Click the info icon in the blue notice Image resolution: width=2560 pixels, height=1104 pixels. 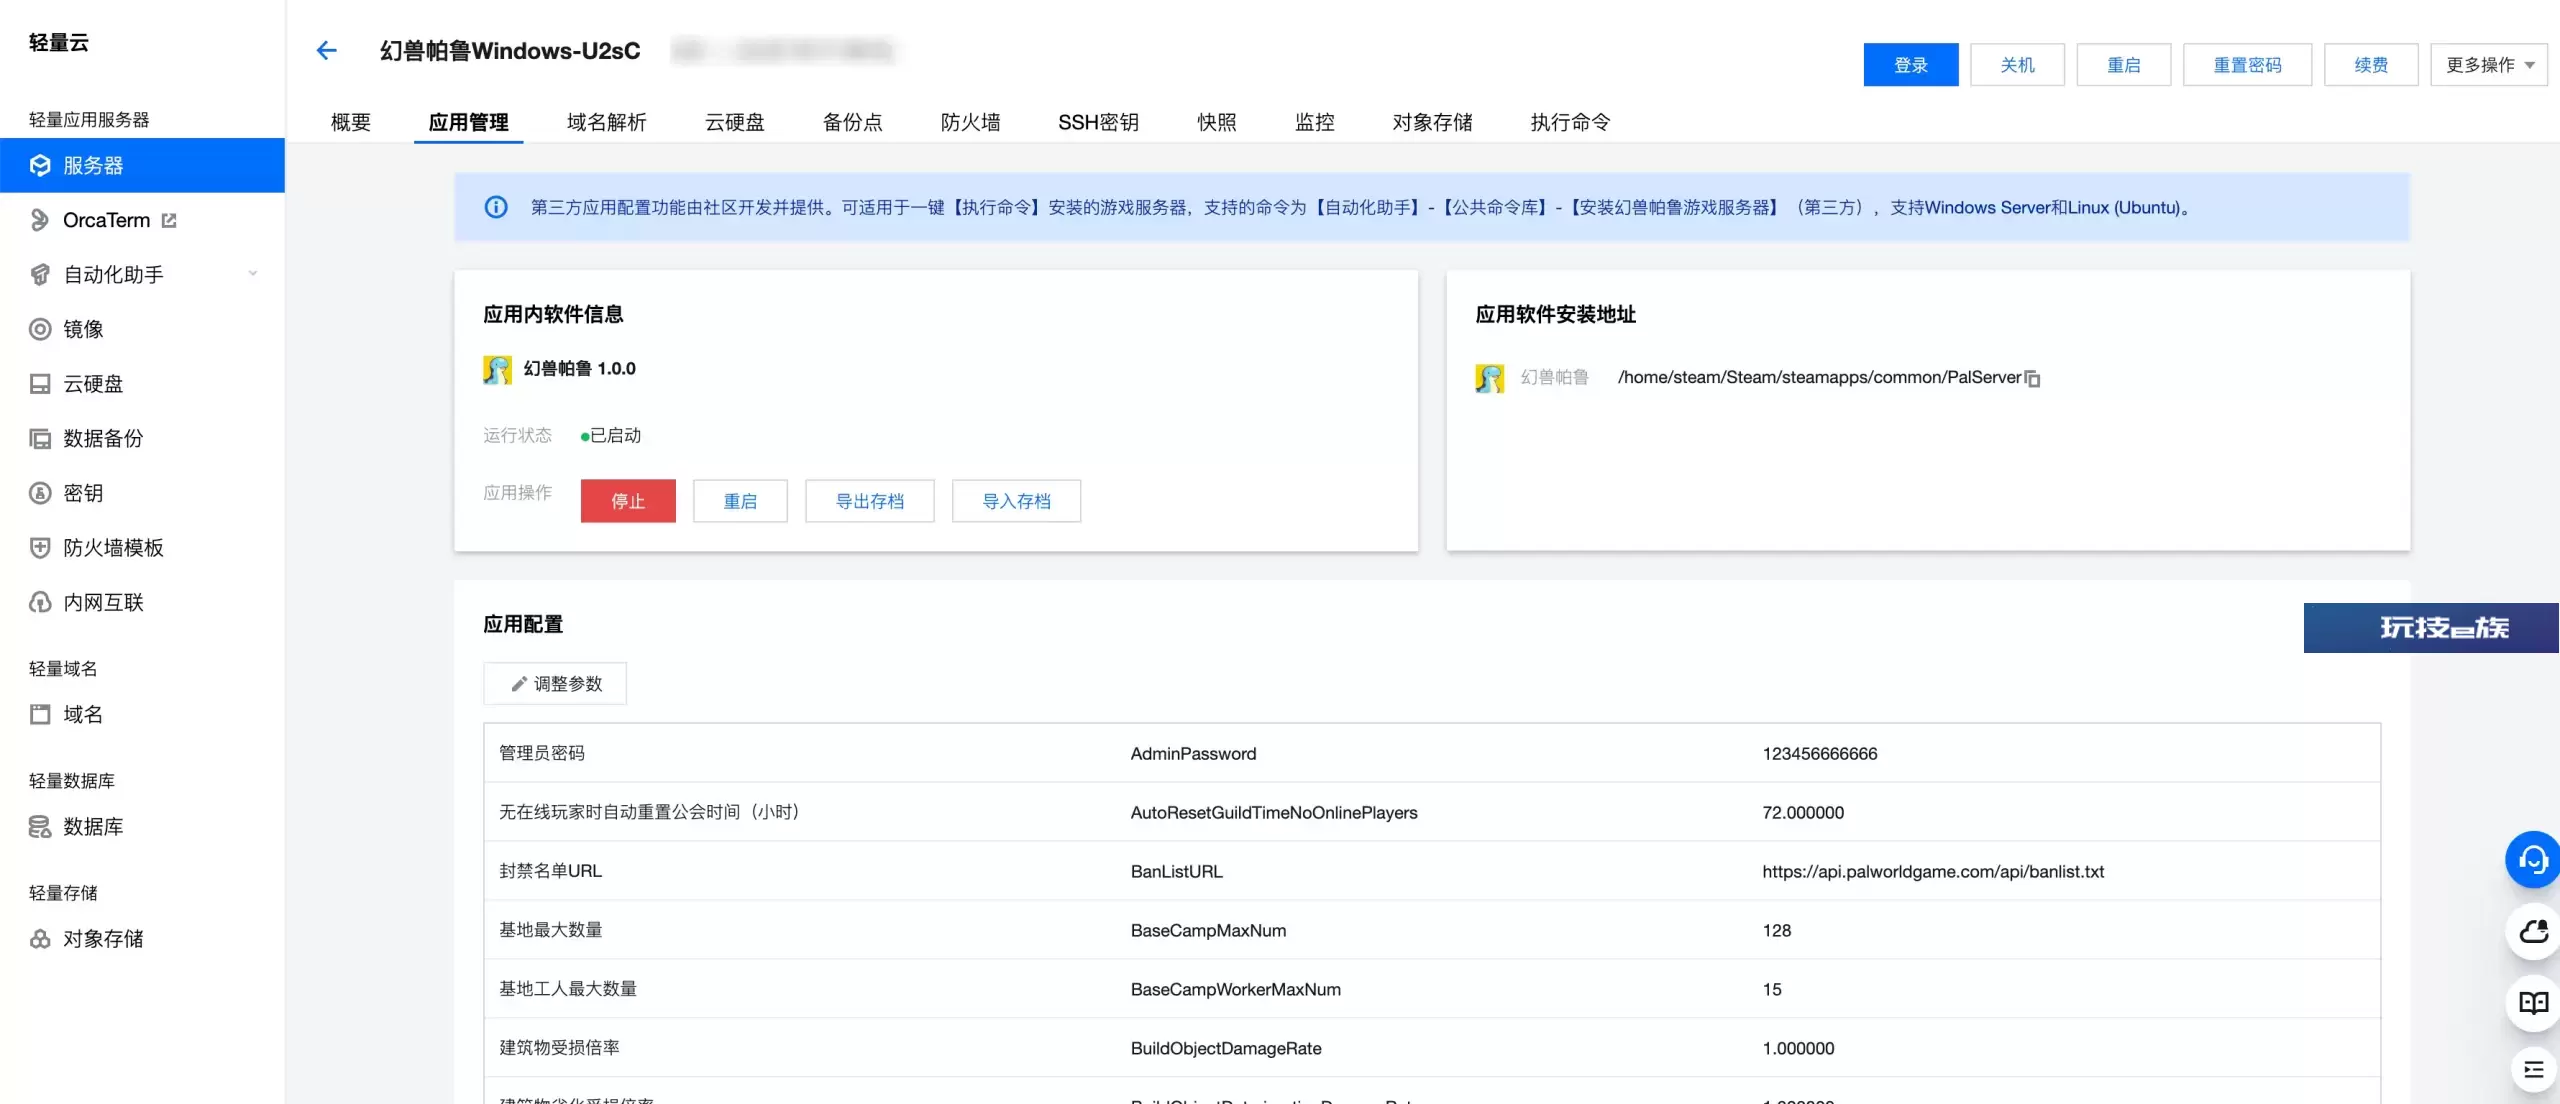tap(496, 207)
